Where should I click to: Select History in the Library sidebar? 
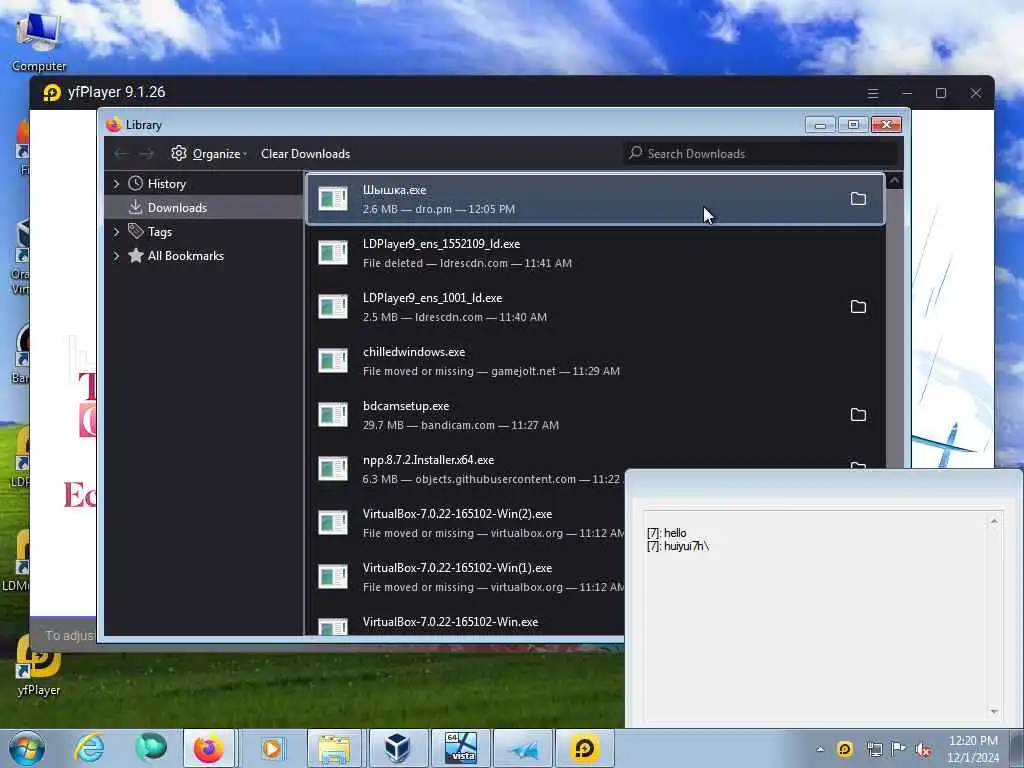click(x=204, y=184)
